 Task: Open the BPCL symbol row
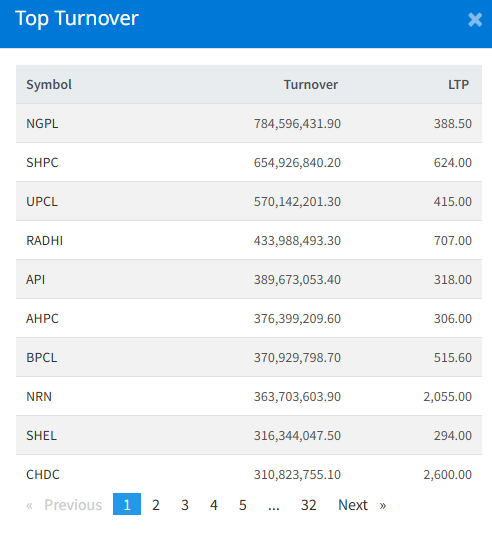[x=249, y=357]
